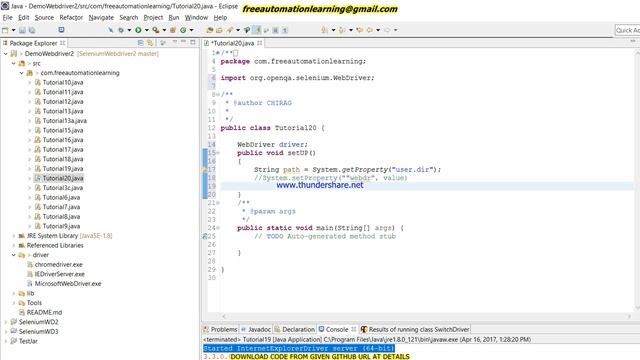640x360 pixels.
Task: Collapse the src folder node
Action: coord(13,63)
